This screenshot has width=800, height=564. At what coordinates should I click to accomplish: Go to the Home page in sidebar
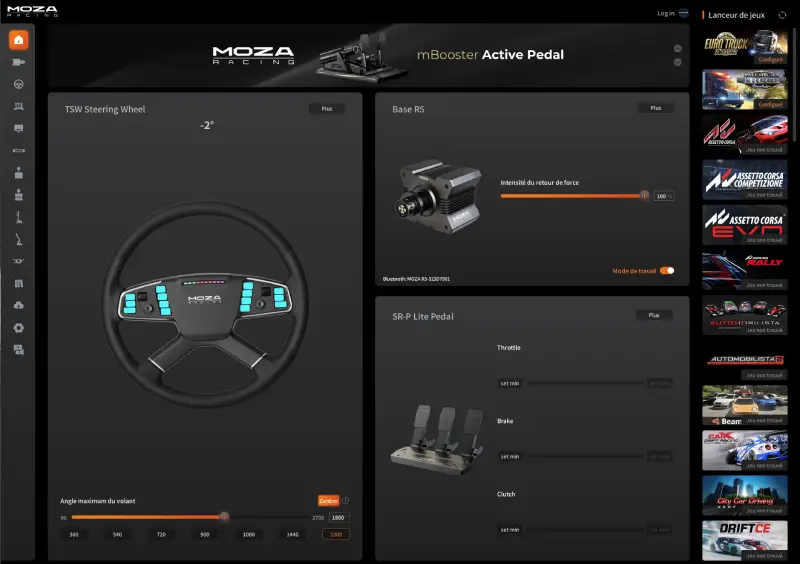coord(18,40)
